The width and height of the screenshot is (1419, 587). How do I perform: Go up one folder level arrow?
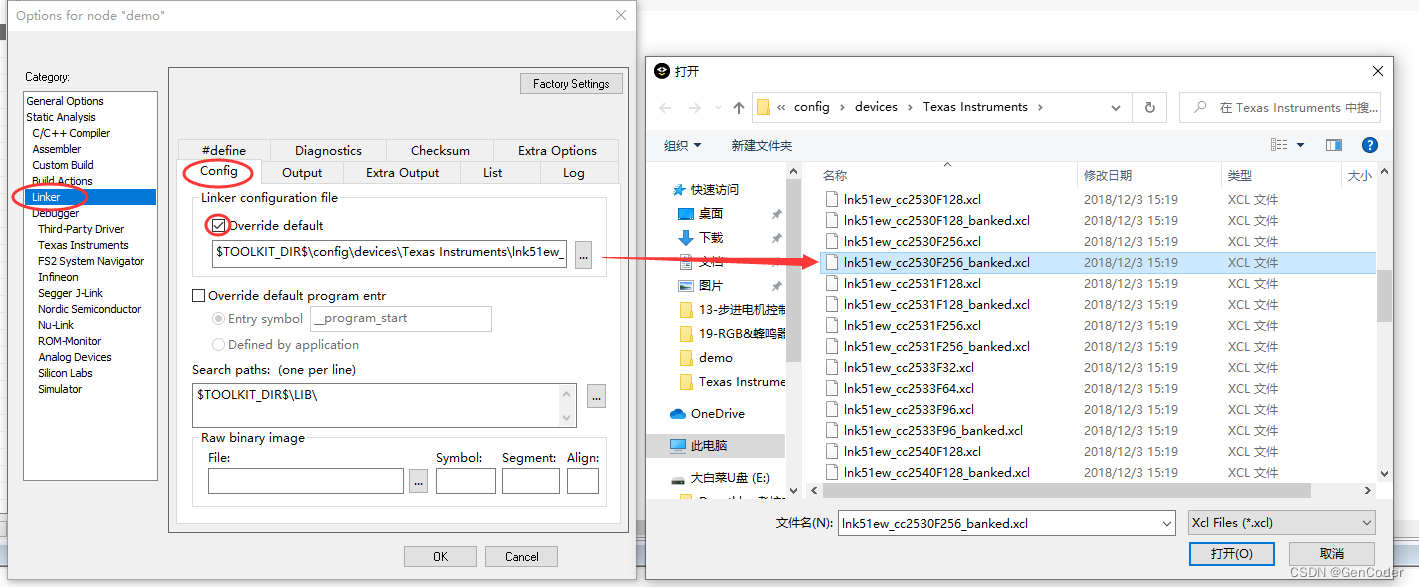coord(738,107)
